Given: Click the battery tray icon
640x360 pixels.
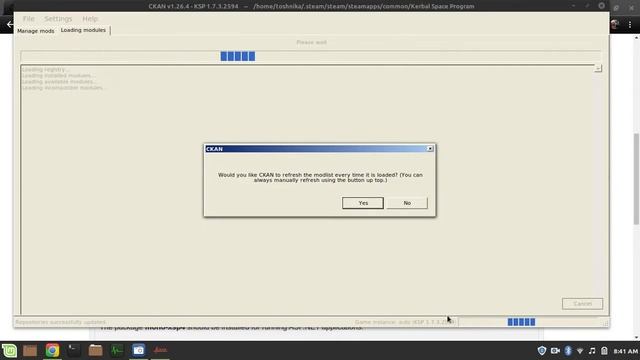Looking at the screenshot, I should 604,351.
